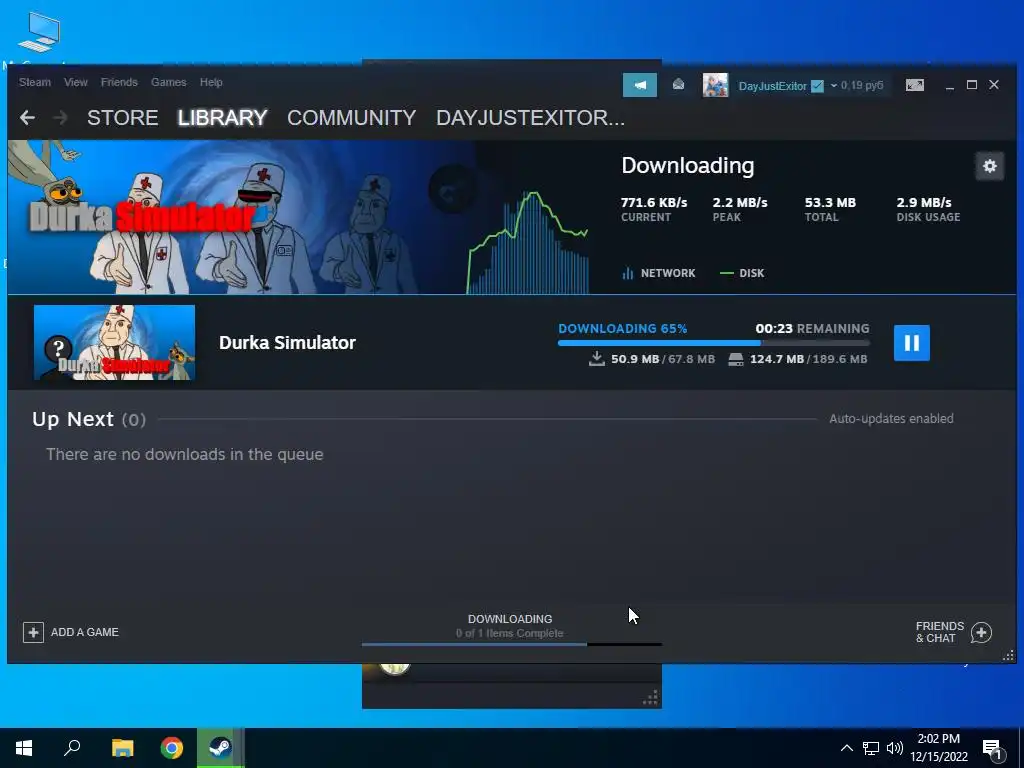Click the 2.9 MB/s disk usage value
The width and height of the screenshot is (1024, 768).
[923, 202]
